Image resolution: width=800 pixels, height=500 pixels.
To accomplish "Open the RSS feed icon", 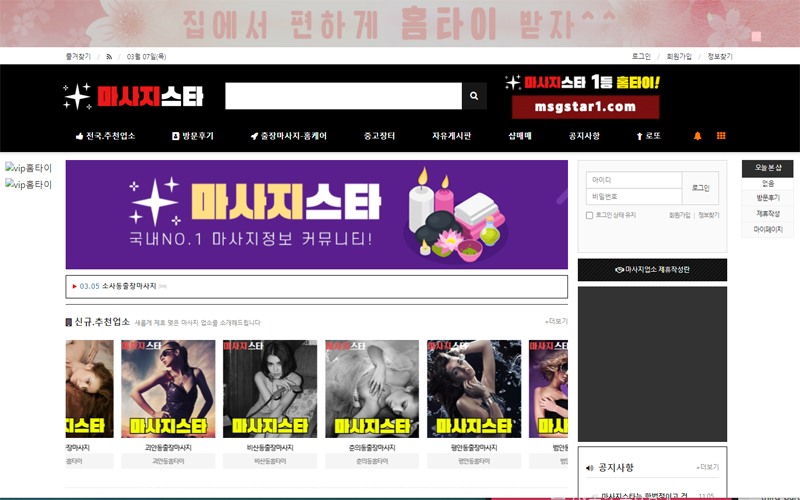I will coord(109,57).
